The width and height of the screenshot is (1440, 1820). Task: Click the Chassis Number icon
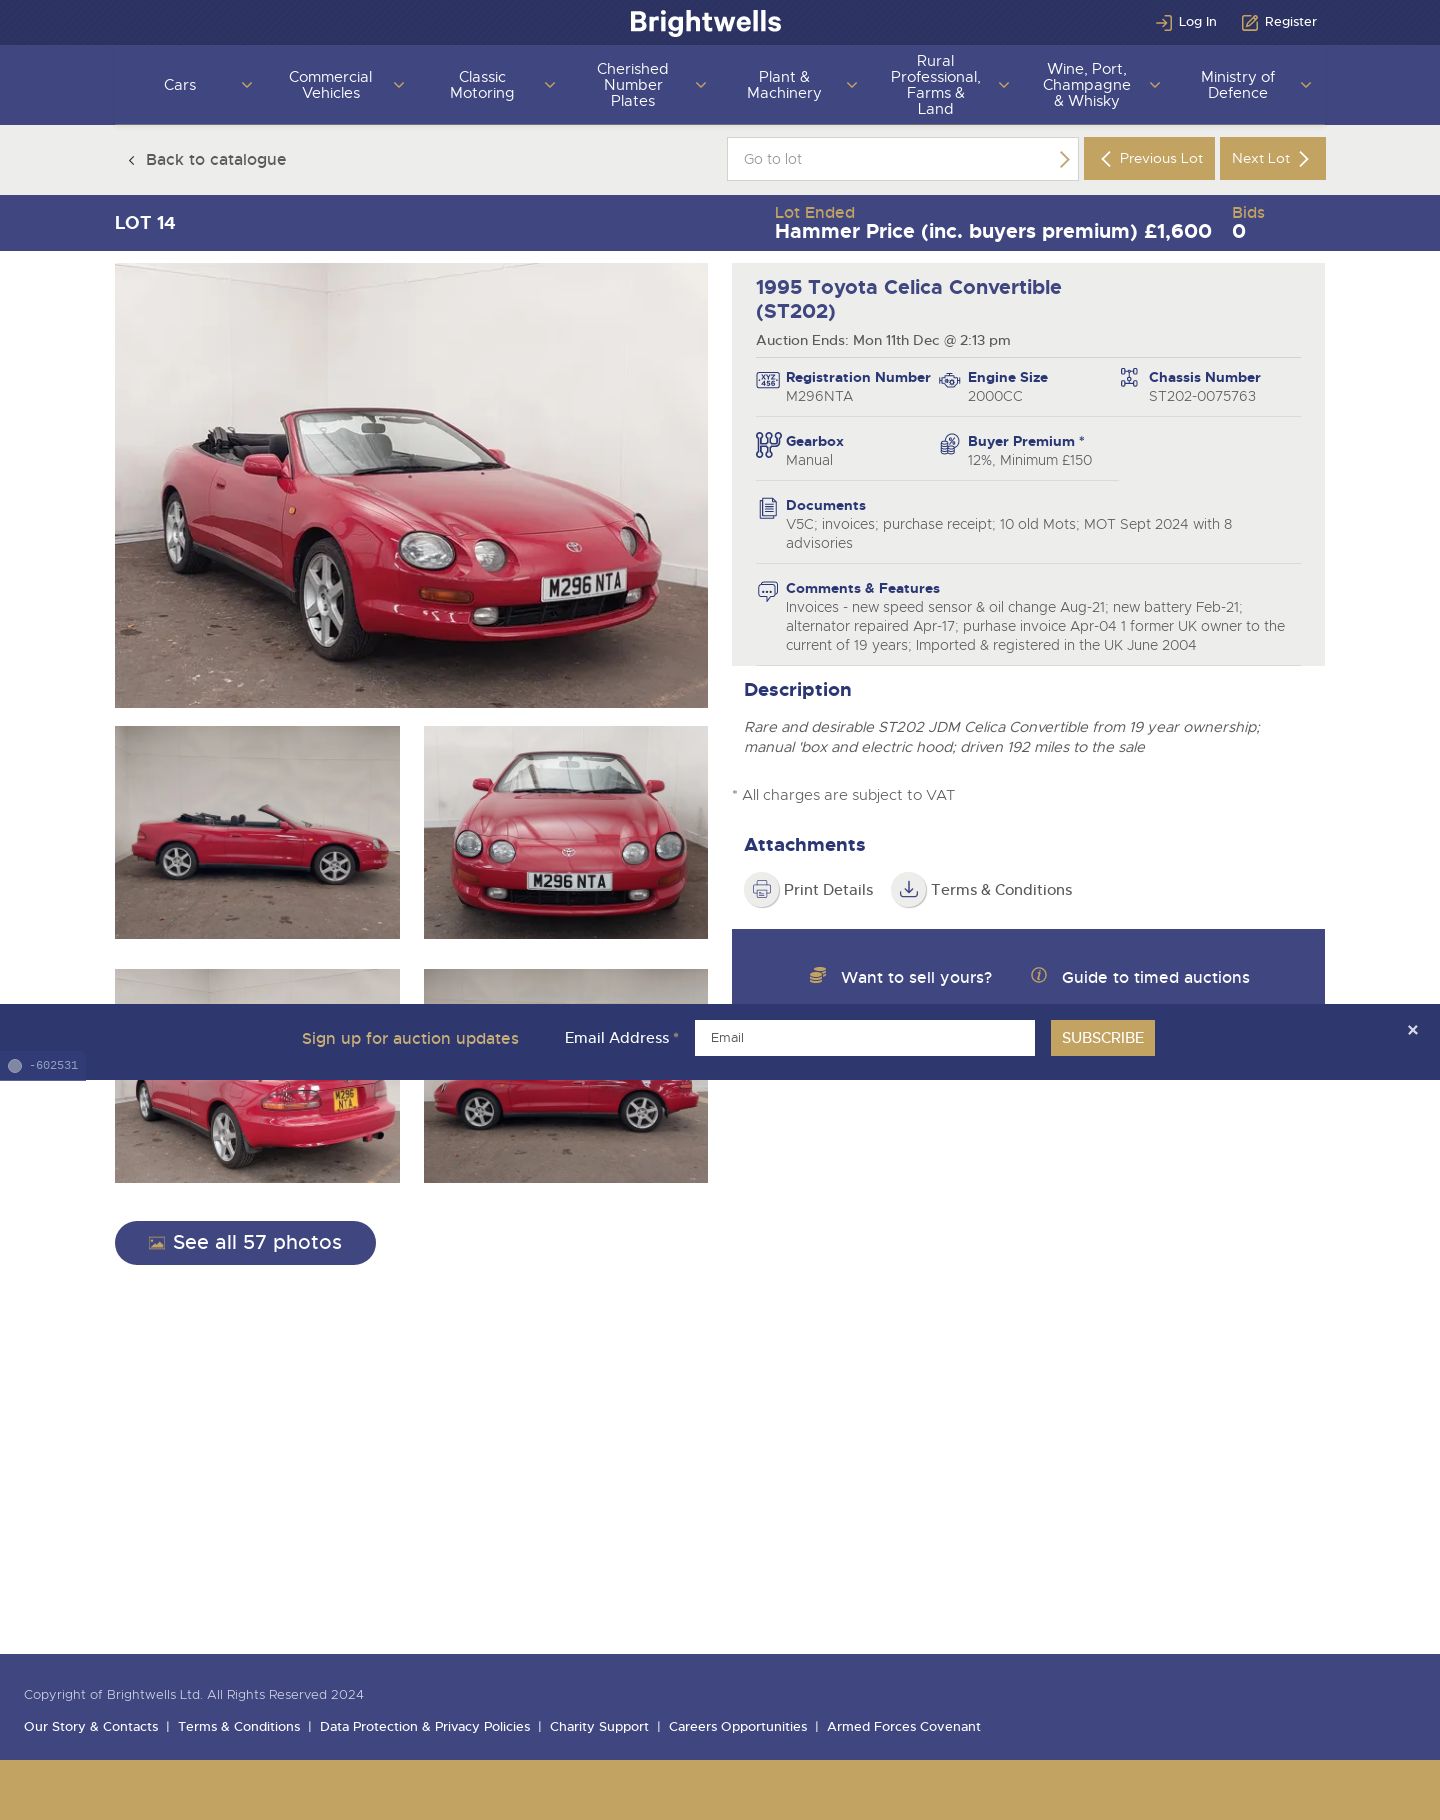1129,378
